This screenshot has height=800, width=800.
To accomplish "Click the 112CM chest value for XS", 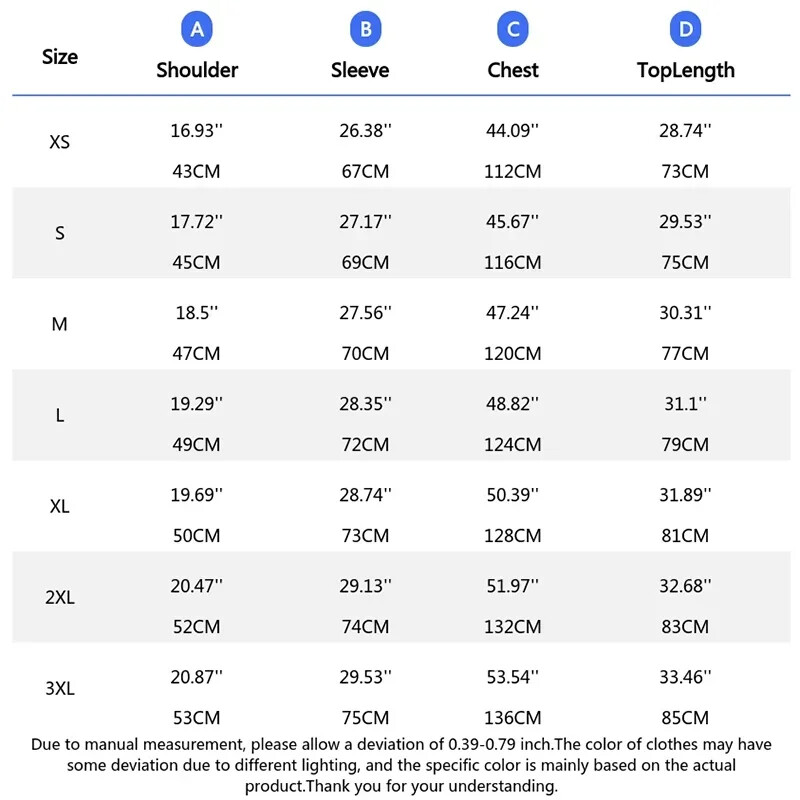I will point(513,172).
